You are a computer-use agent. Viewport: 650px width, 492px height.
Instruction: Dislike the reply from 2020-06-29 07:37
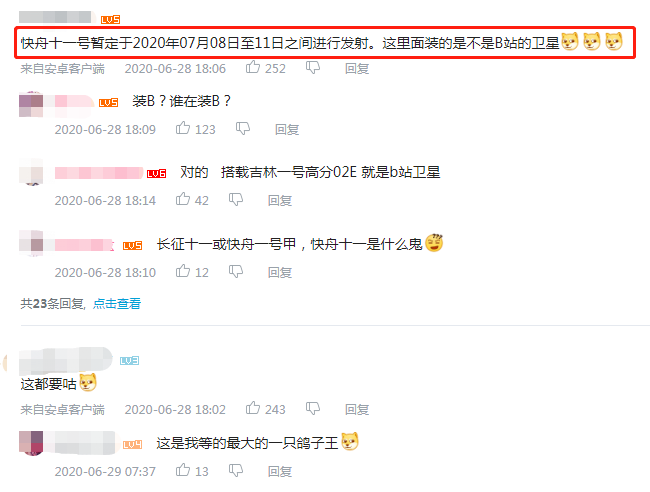(x=236, y=470)
